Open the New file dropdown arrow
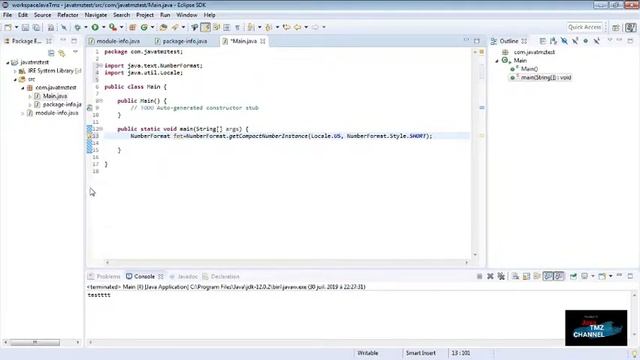 (x=16, y=27)
